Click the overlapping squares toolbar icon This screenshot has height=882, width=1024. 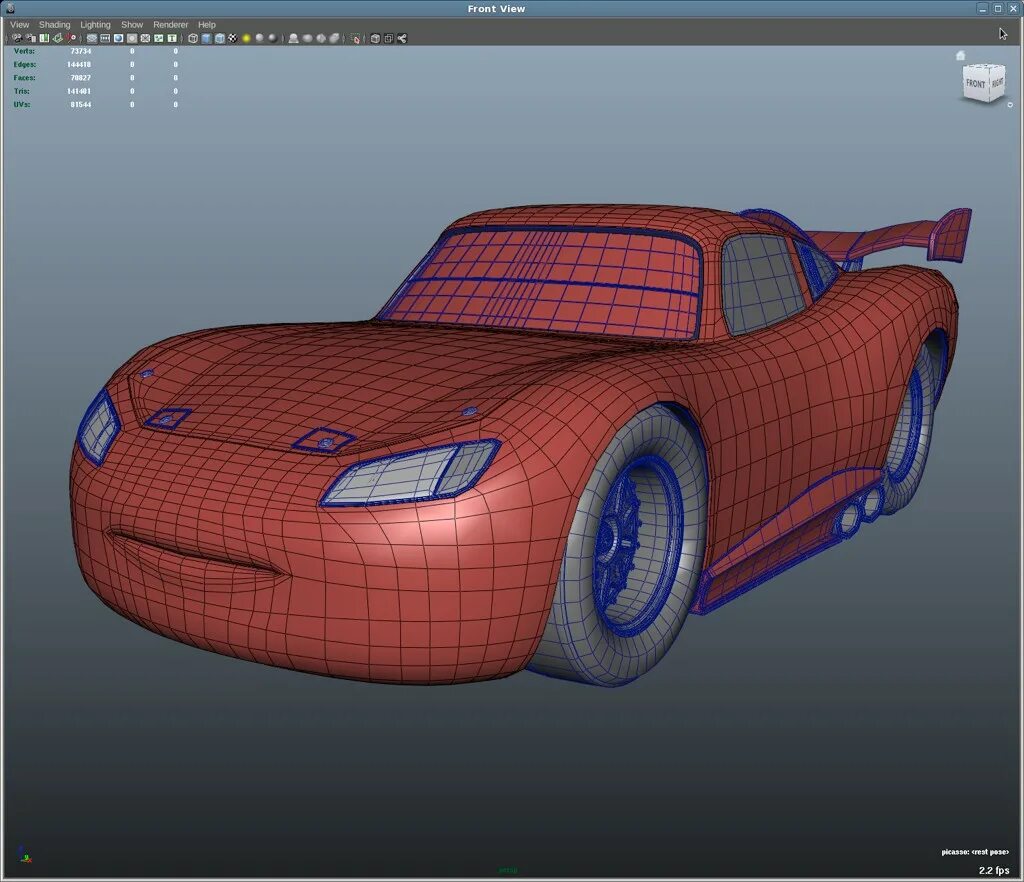[389, 39]
